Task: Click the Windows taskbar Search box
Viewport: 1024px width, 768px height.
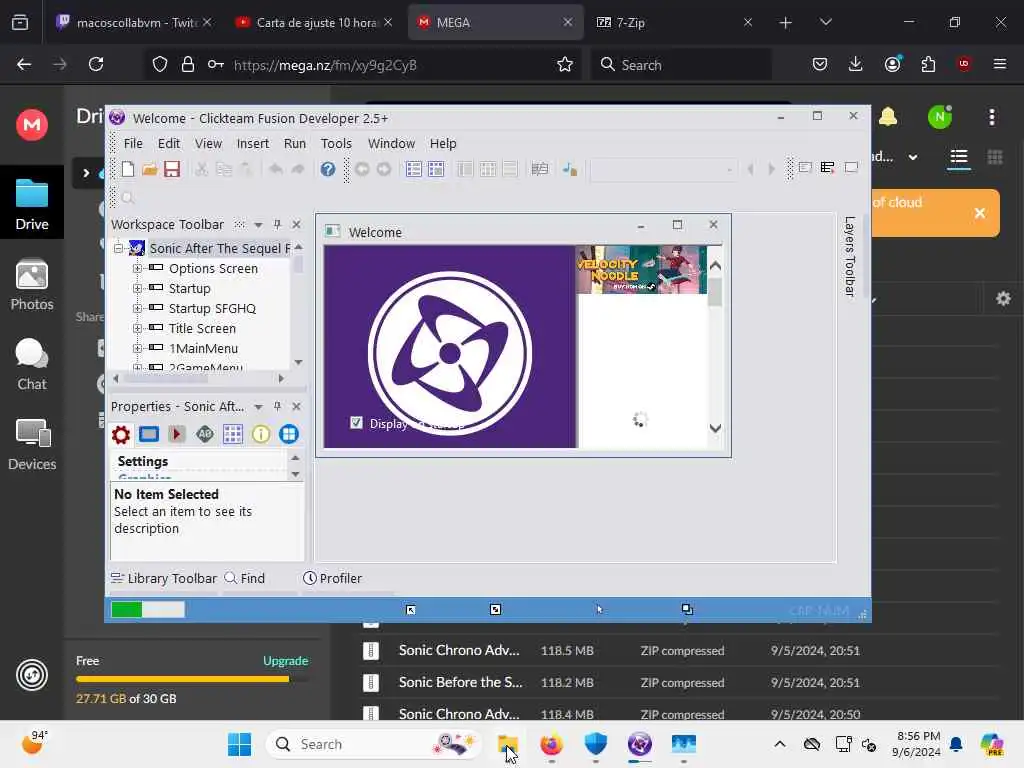Action: click(374, 744)
